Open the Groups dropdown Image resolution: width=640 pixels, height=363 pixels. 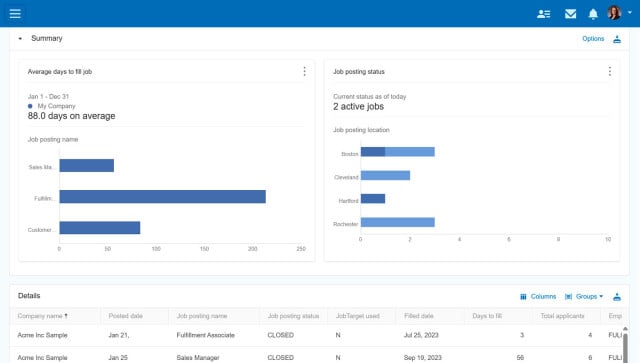pyautogui.click(x=584, y=296)
